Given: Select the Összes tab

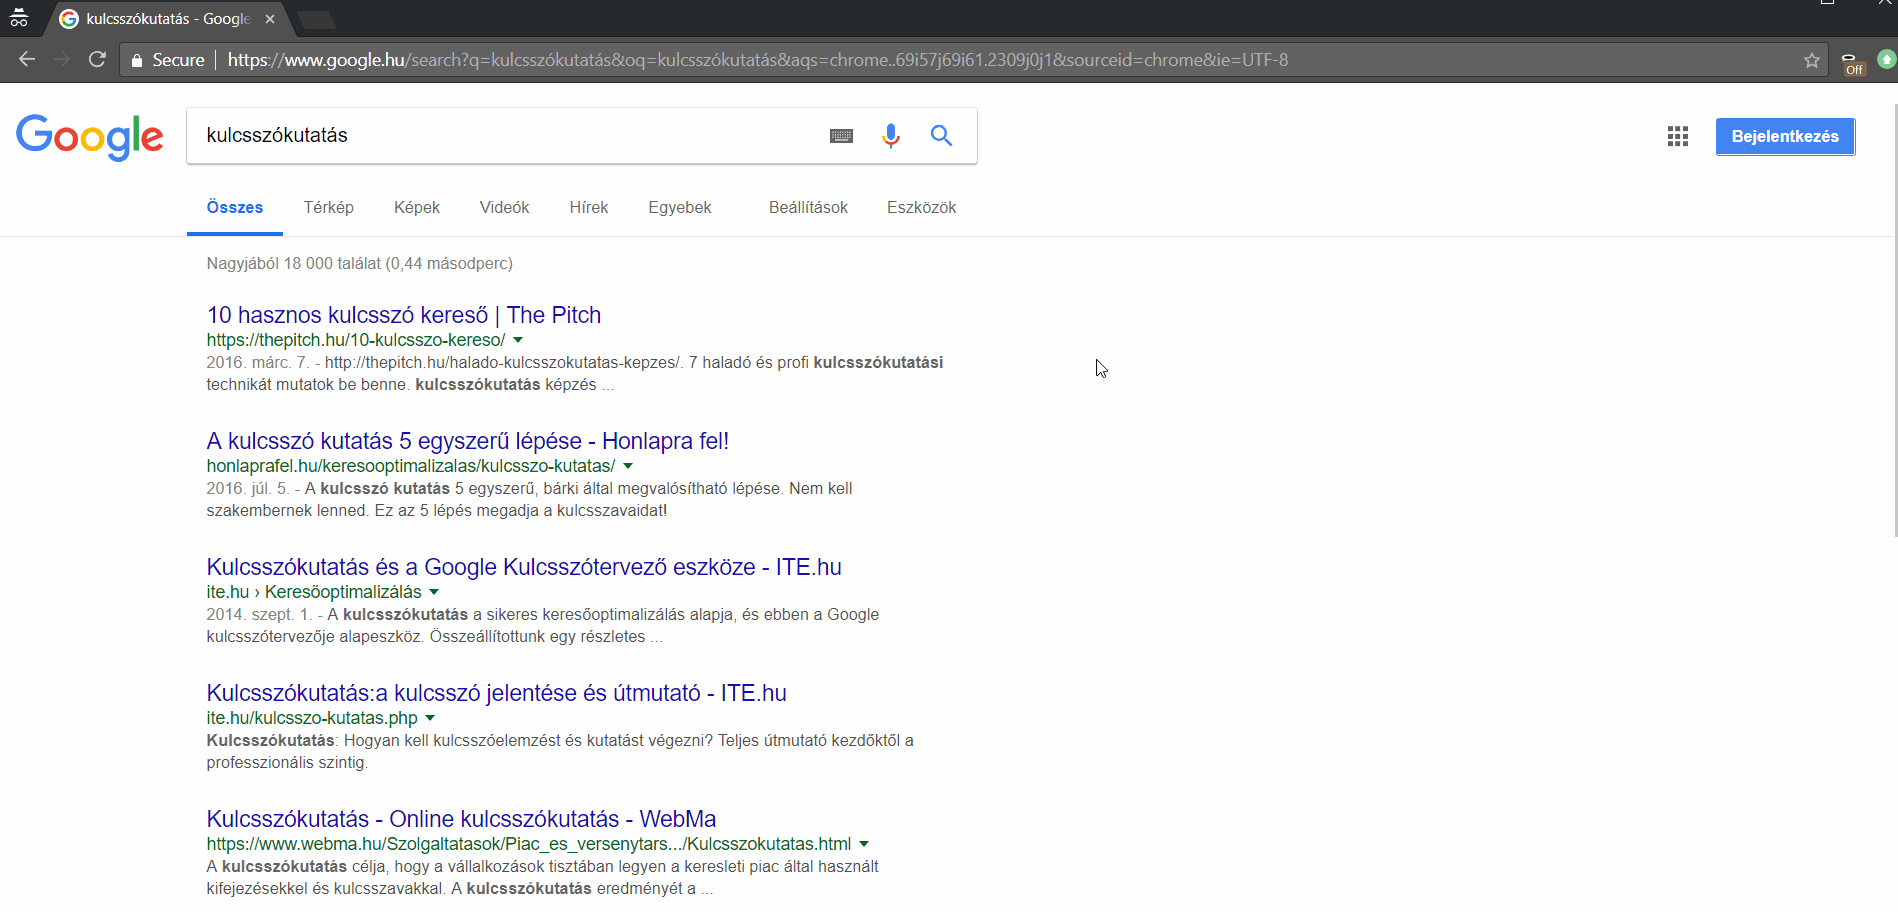Looking at the screenshot, I should (x=235, y=207).
